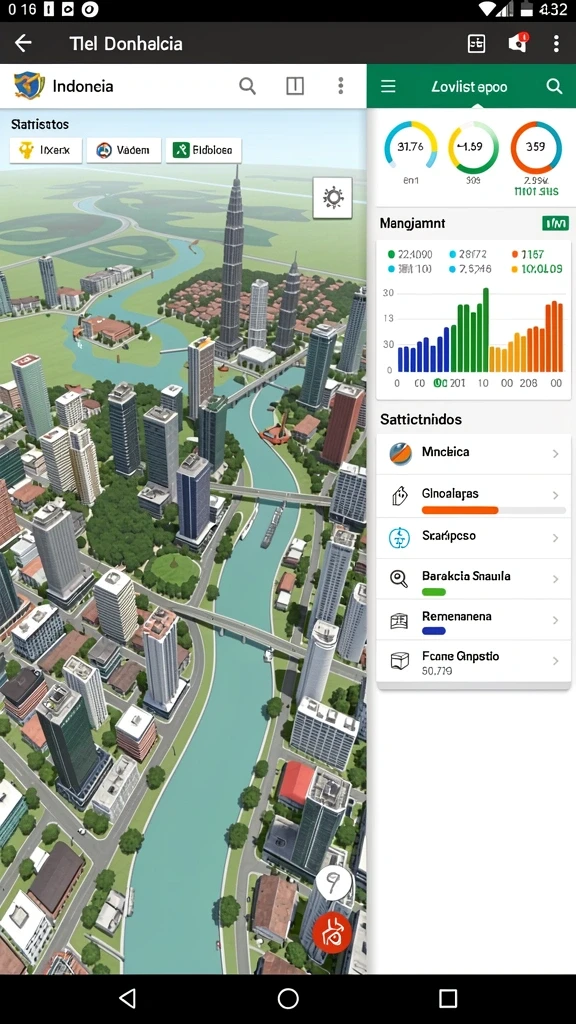This screenshot has width=576, height=1024.
Task: Expand the Mncleica list row
Action: (473, 454)
